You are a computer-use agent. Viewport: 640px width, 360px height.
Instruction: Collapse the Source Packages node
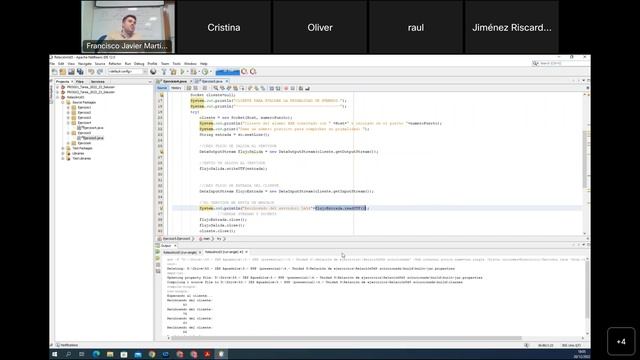click(x=63, y=102)
